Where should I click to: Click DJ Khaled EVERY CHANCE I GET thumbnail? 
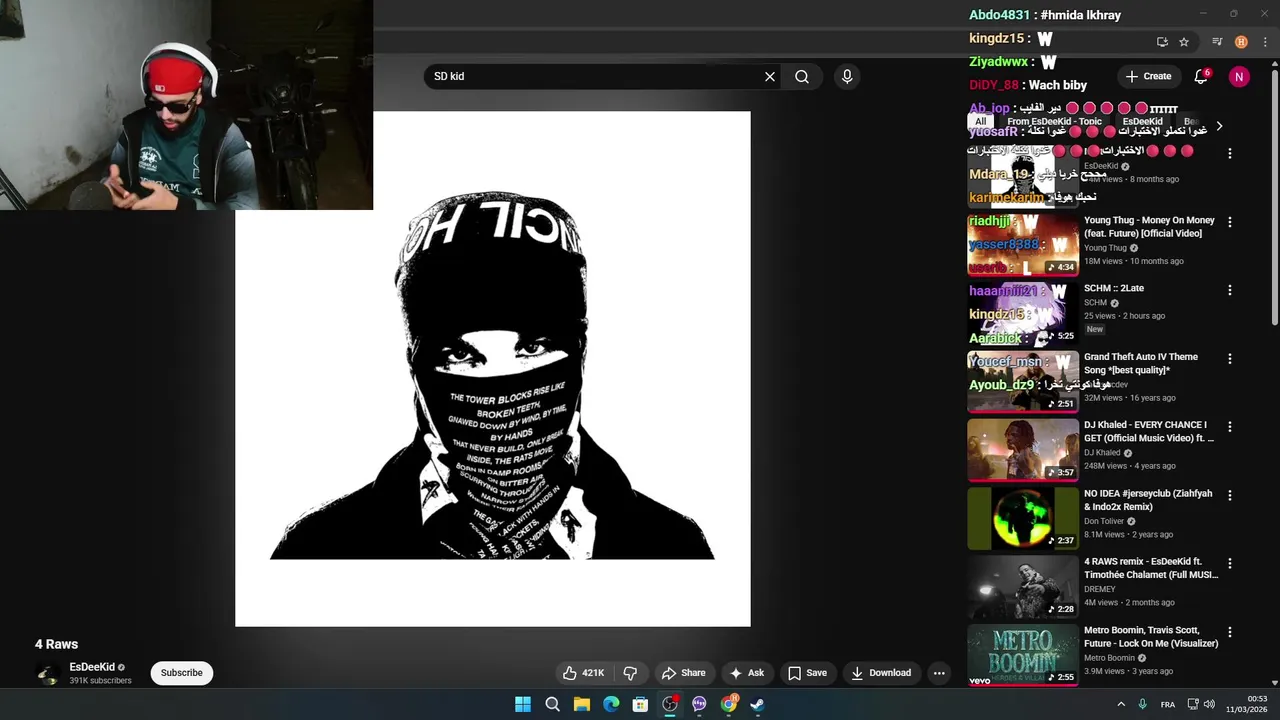click(1023, 450)
